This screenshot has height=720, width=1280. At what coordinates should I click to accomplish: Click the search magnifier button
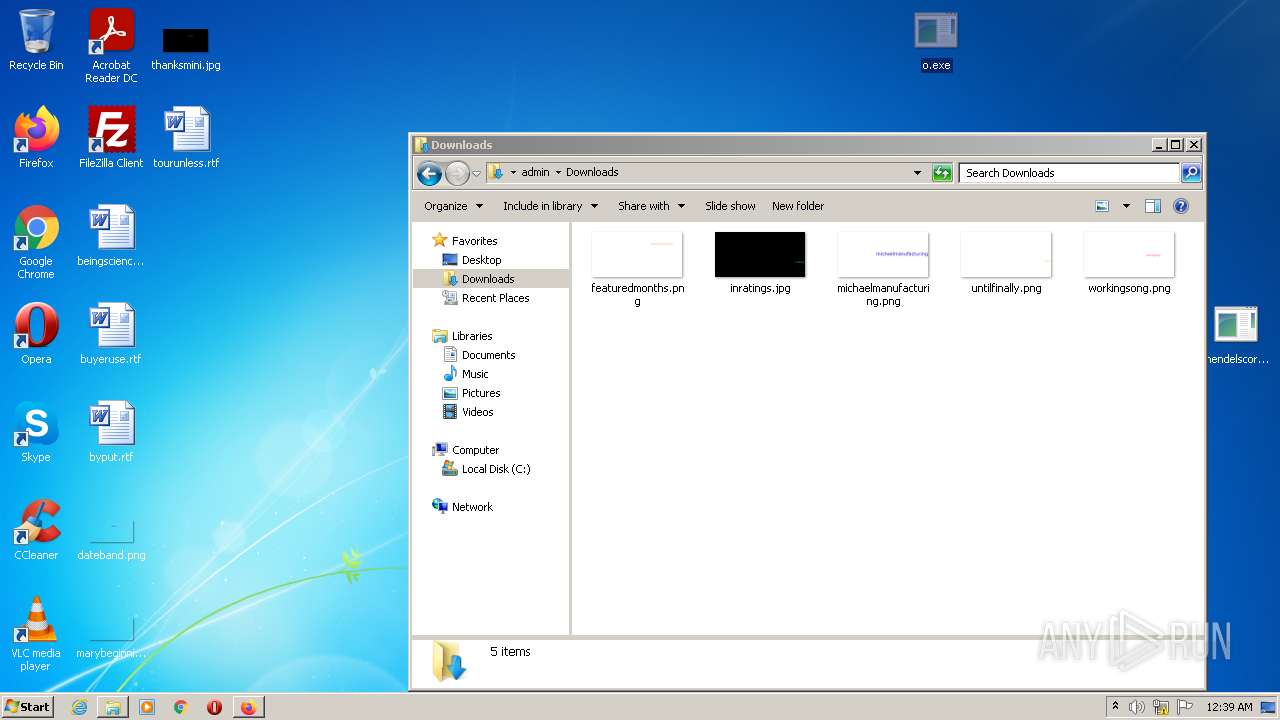click(1190, 173)
